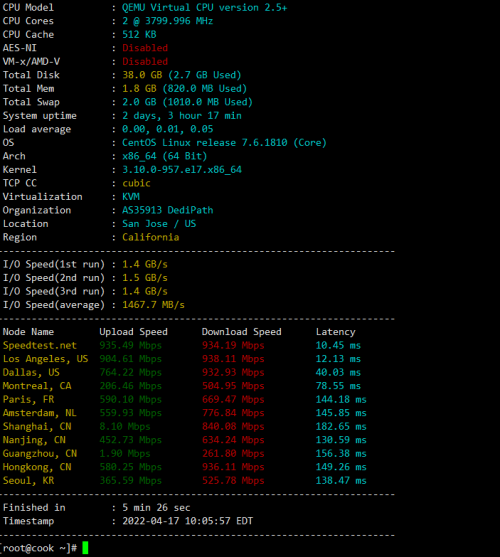Click I/O Speed 2nd run value 1.5 GB/s
Image resolution: width=500 pixels, height=557 pixels.
(x=145, y=277)
